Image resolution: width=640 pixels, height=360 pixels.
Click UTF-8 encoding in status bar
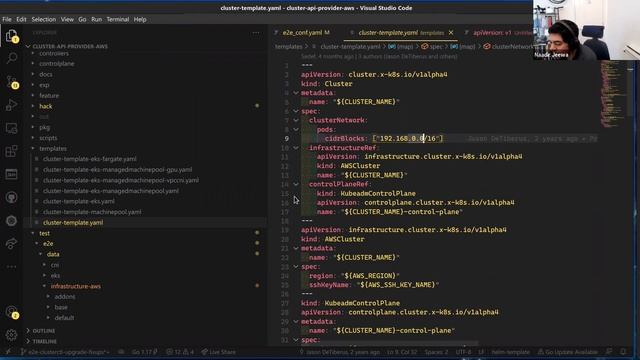pyautogui.click(x=463, y=352)
